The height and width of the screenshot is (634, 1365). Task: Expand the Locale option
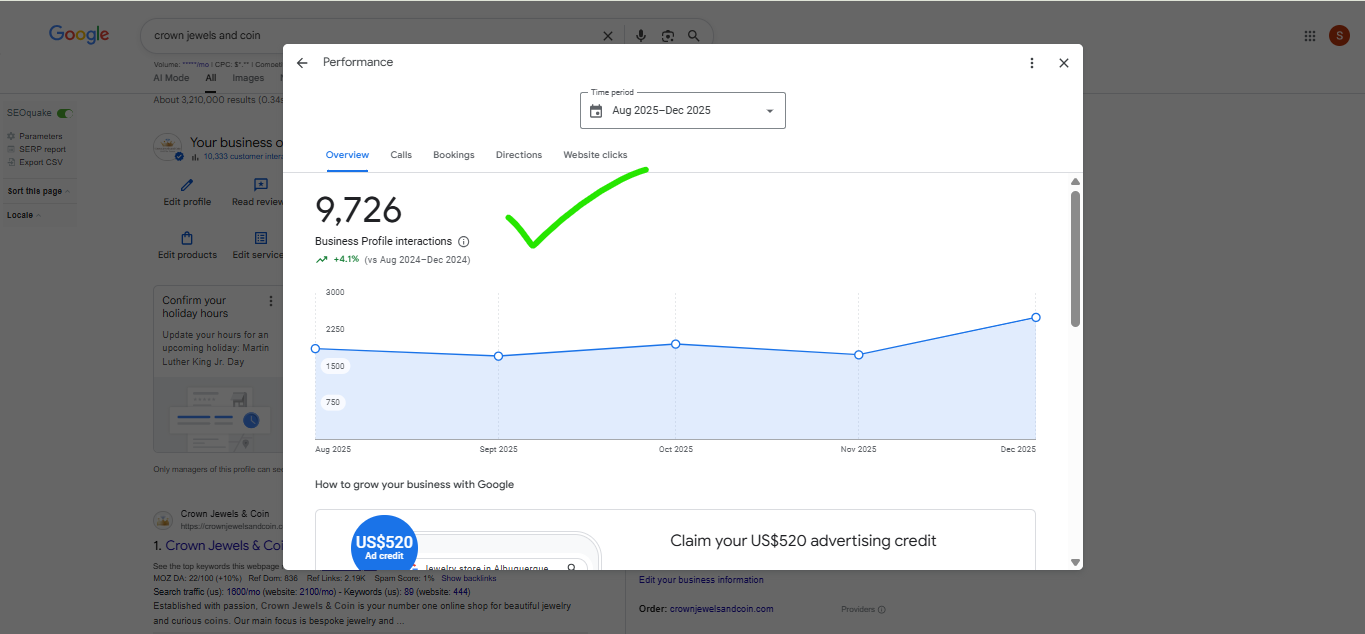(22, 215)
